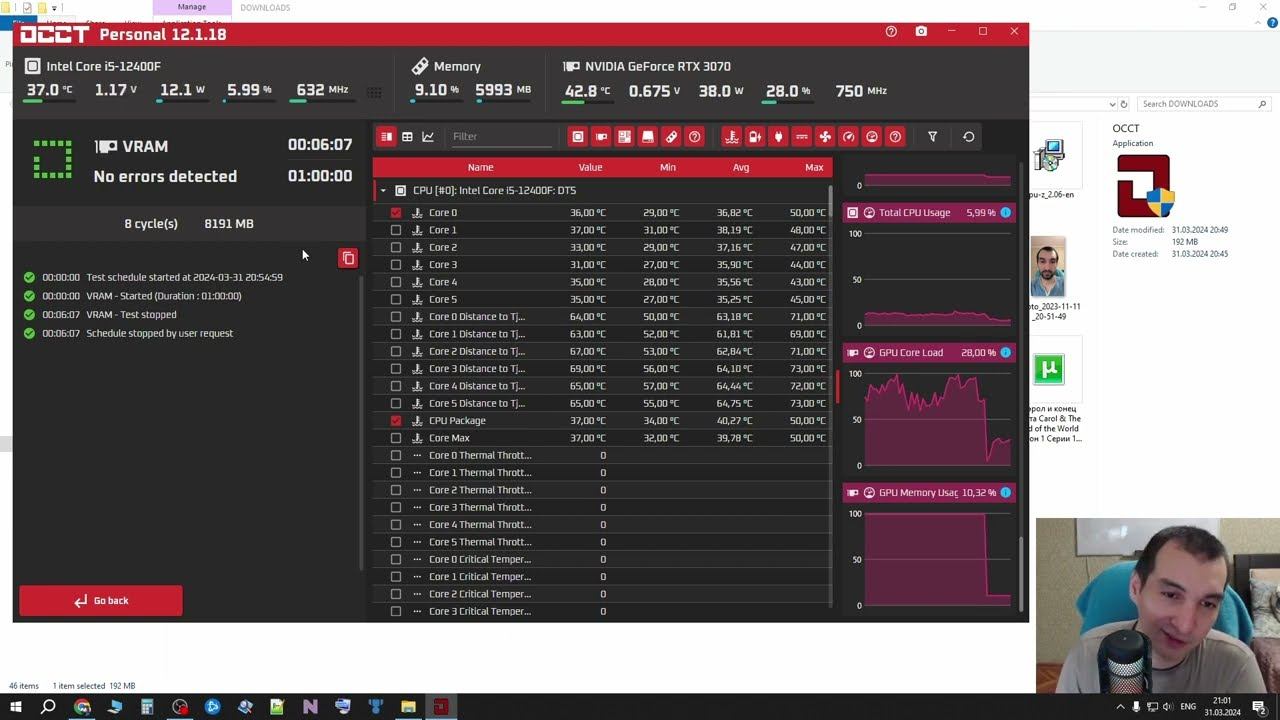1280x720 pixels.
Task: Click Value column header
Action: pyautogui.click(x=590, y=167)
